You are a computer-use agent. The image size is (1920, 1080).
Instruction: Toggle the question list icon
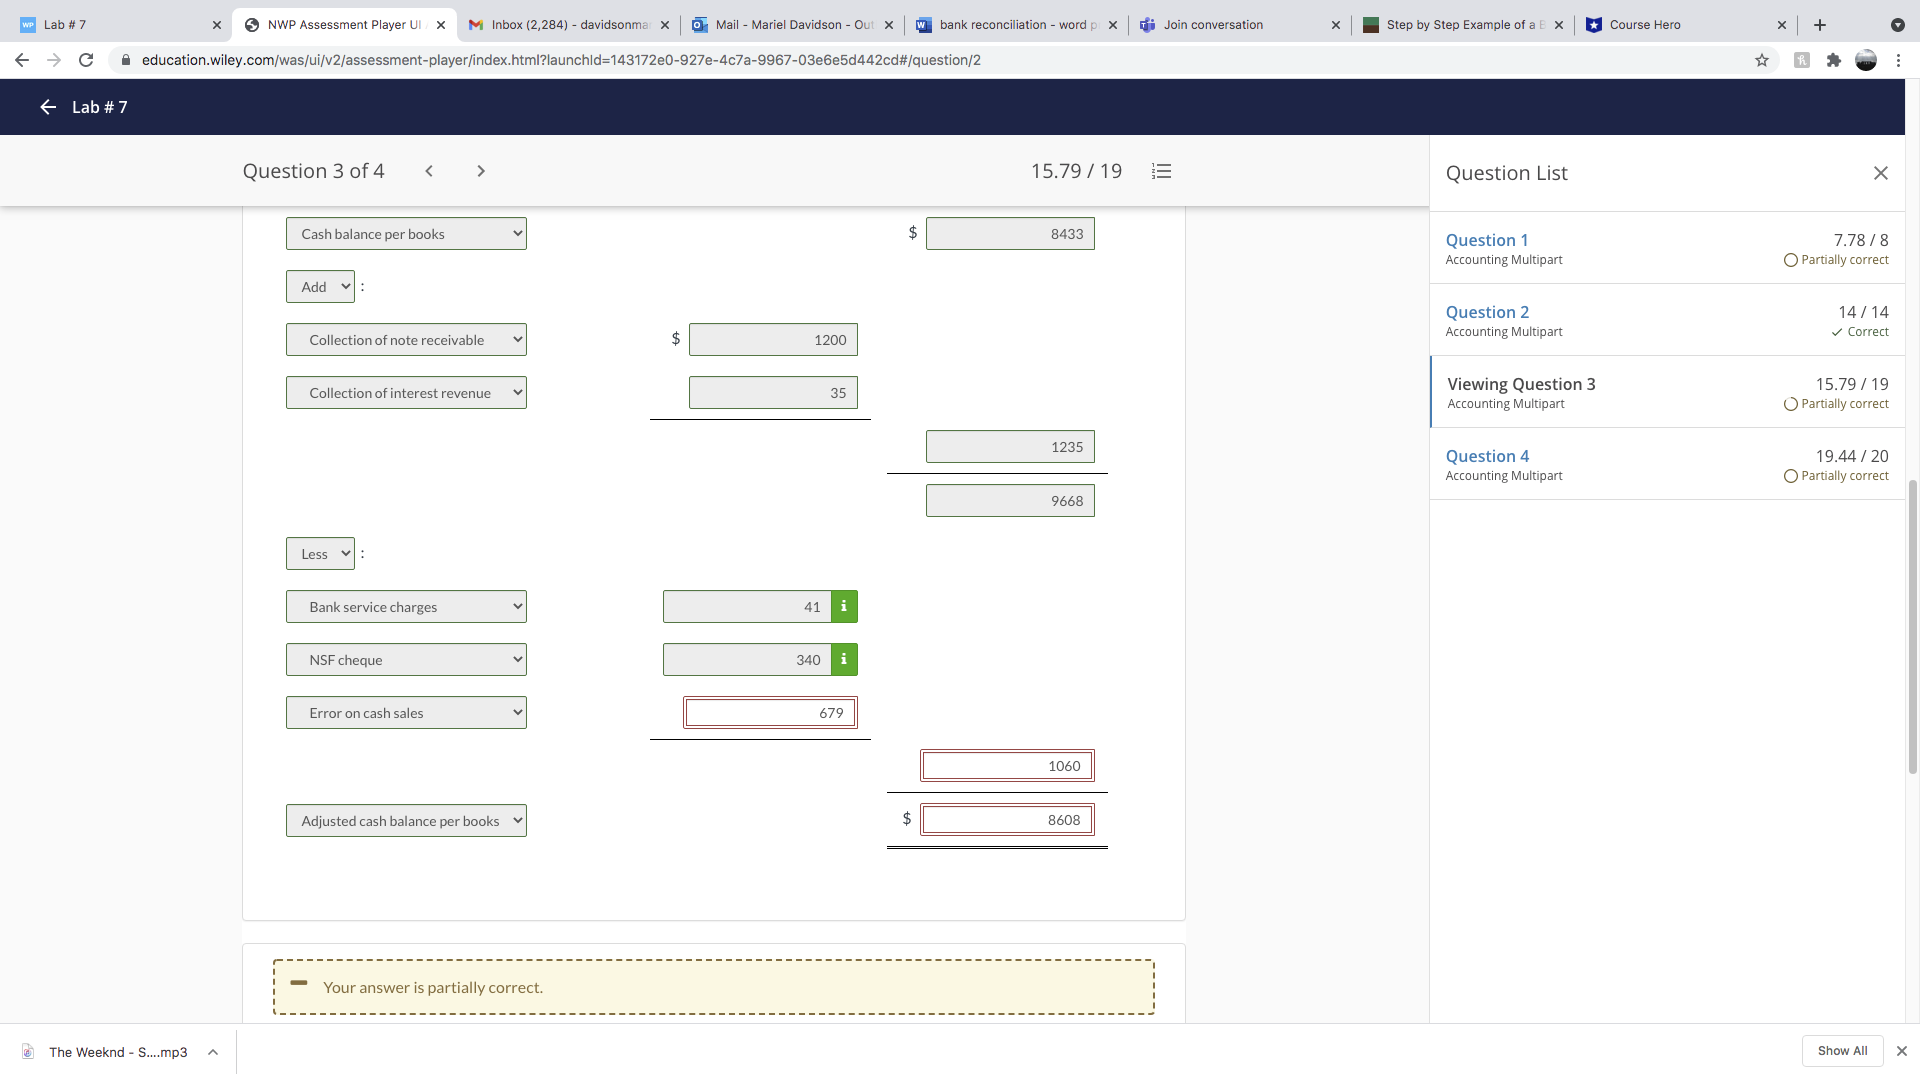point(1161,171)
